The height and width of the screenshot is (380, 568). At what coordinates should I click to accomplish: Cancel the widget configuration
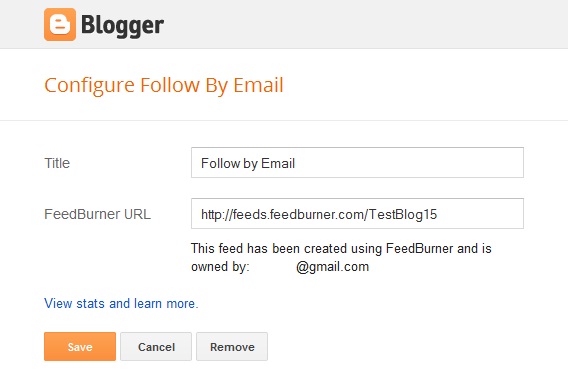[x=156, y=347]
